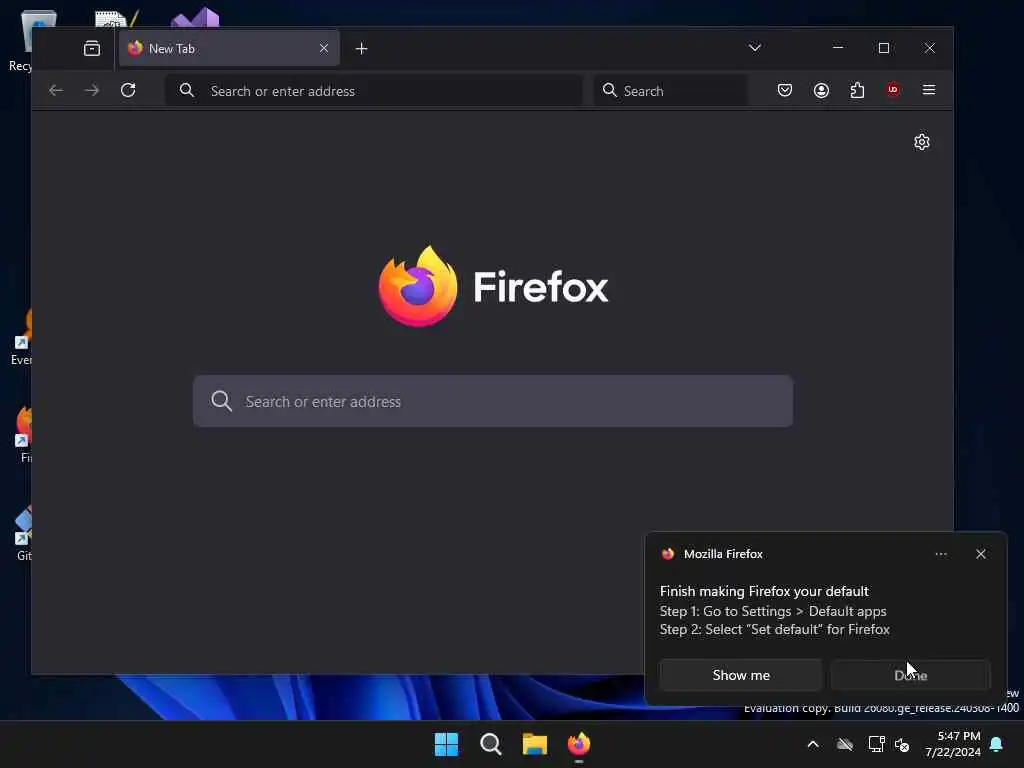
Task: Open Save to Pocket icon
Action: coord(785,90)
